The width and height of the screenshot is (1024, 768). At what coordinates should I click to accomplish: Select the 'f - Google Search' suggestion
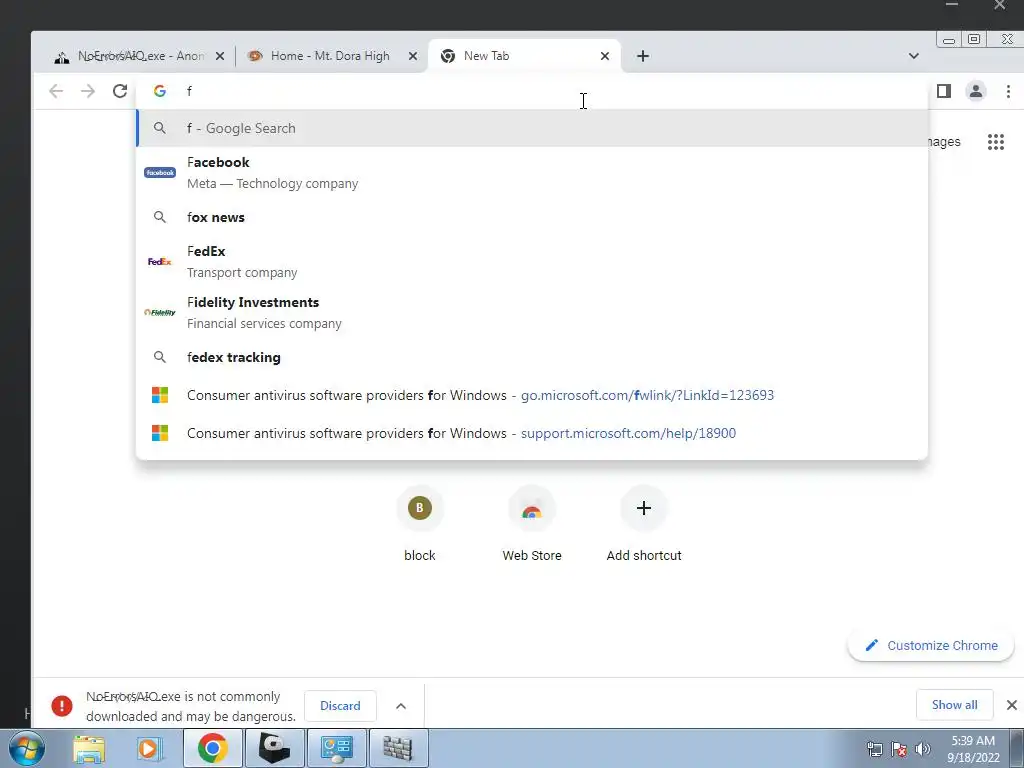point(532,128)
